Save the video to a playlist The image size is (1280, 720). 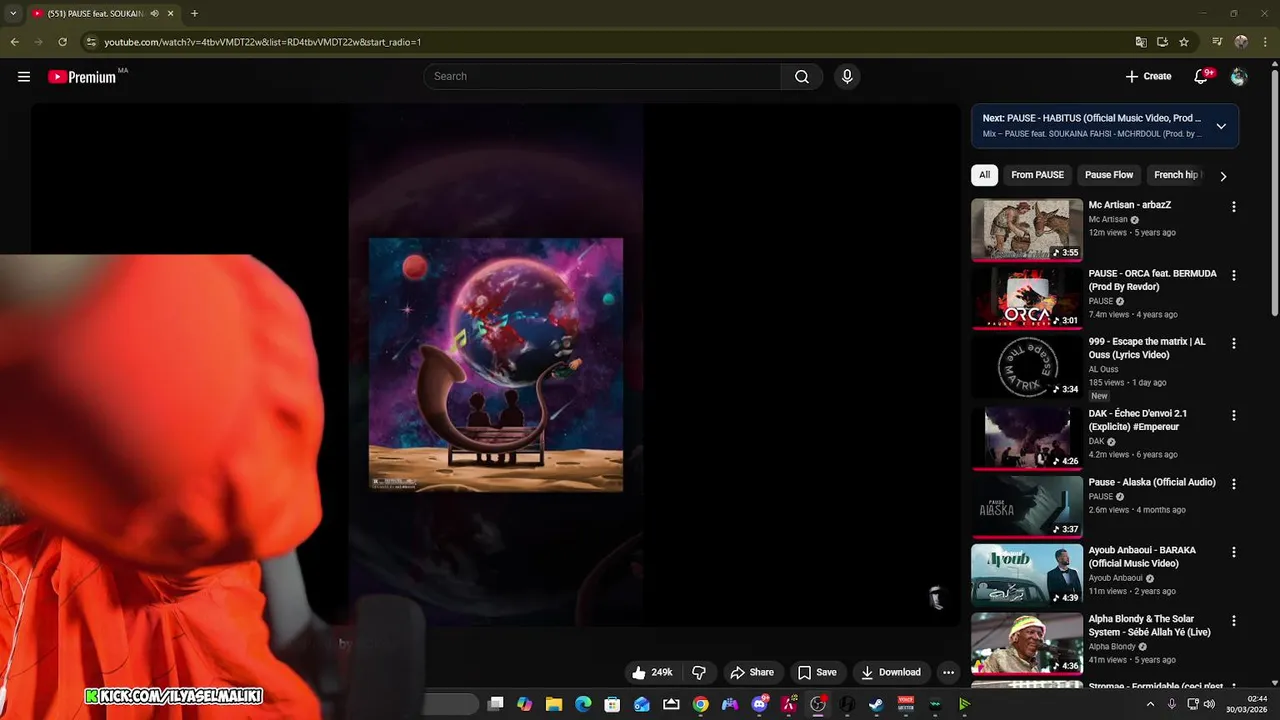817,673
